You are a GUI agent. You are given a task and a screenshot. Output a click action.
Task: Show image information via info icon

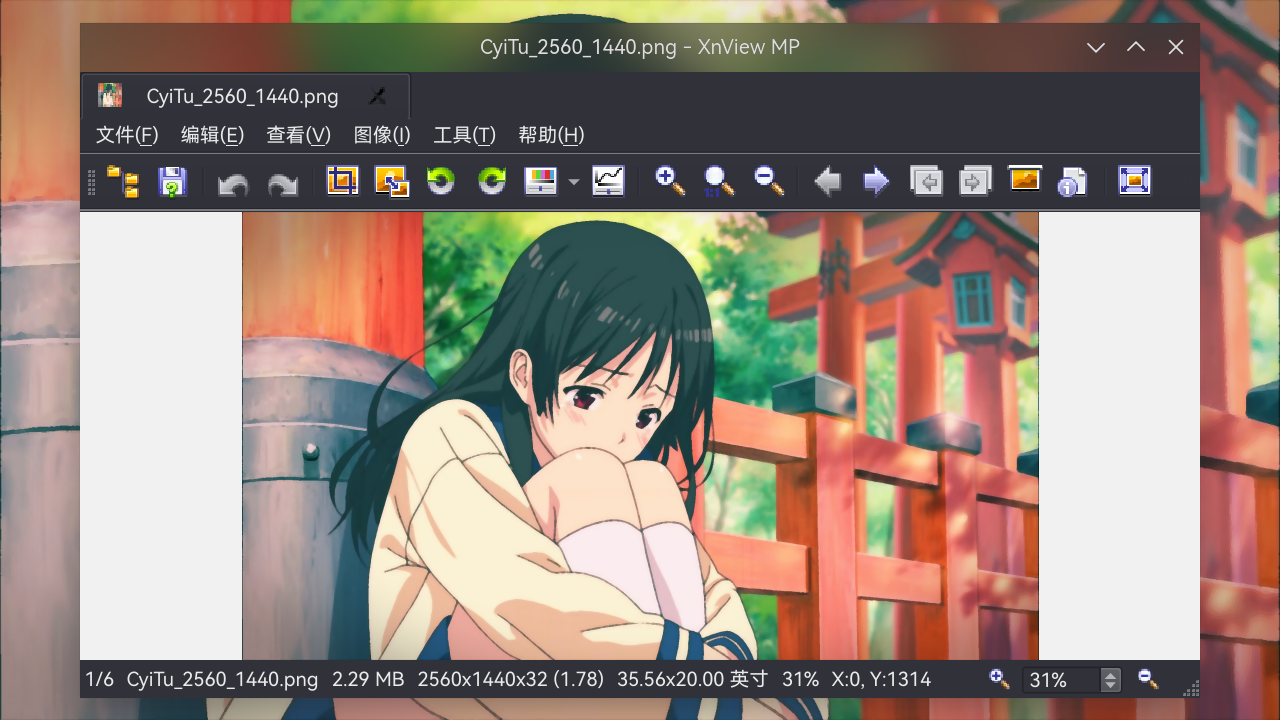tap(1071, 181)
